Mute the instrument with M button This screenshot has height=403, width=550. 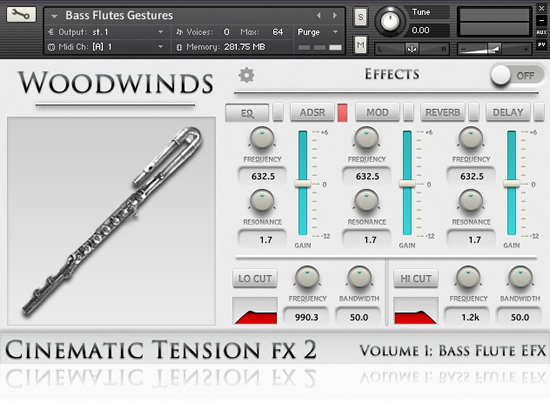[x=360, y=45]
